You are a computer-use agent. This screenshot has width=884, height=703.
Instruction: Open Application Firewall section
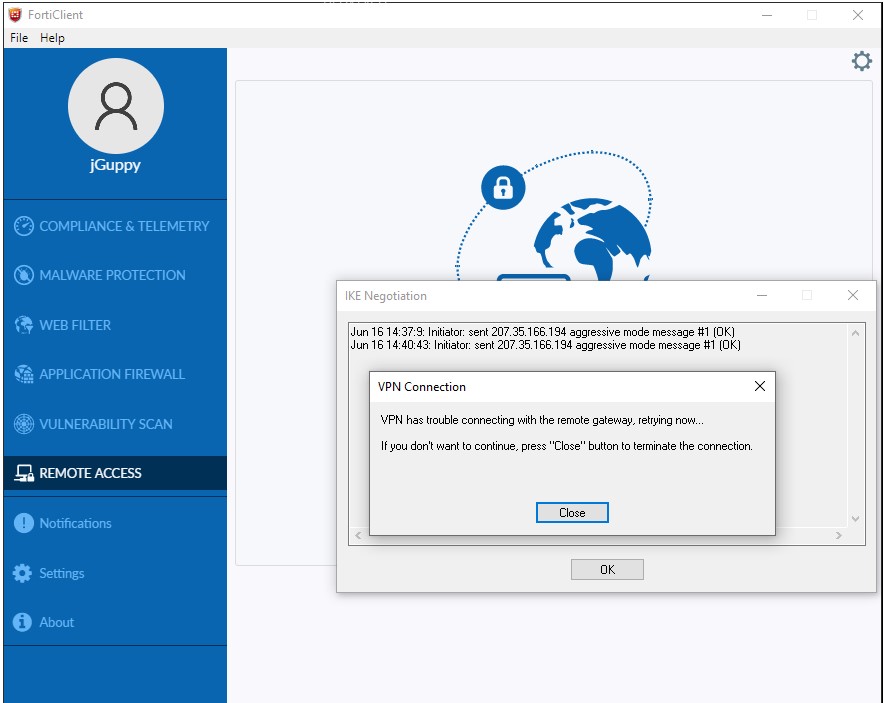[x=115, y=374]
